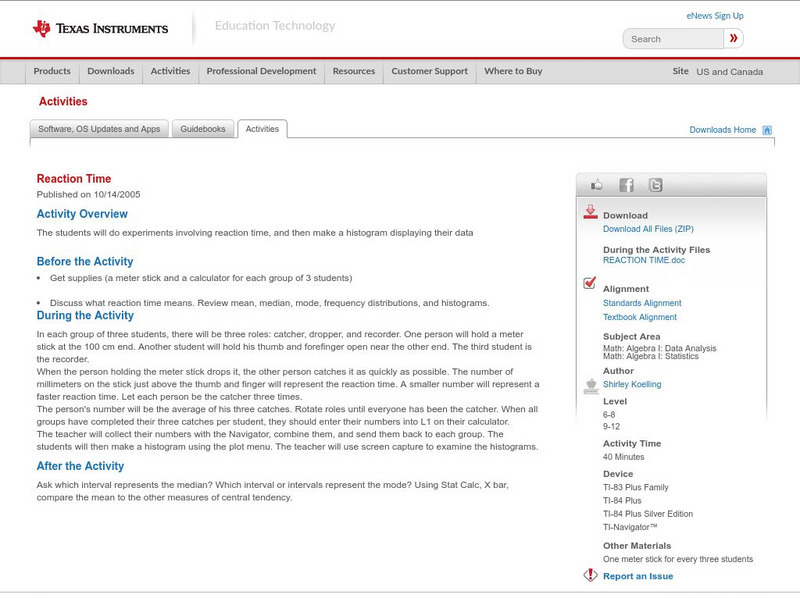Open the Customer Support menu
800x598 pixels.
429,72
